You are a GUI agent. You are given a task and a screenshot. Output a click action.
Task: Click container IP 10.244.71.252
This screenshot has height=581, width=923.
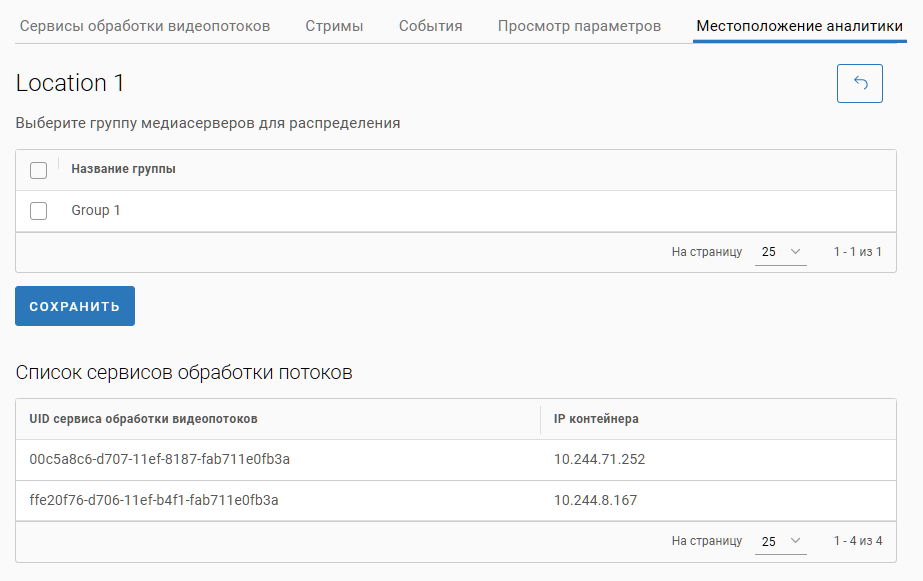point(600,460)
